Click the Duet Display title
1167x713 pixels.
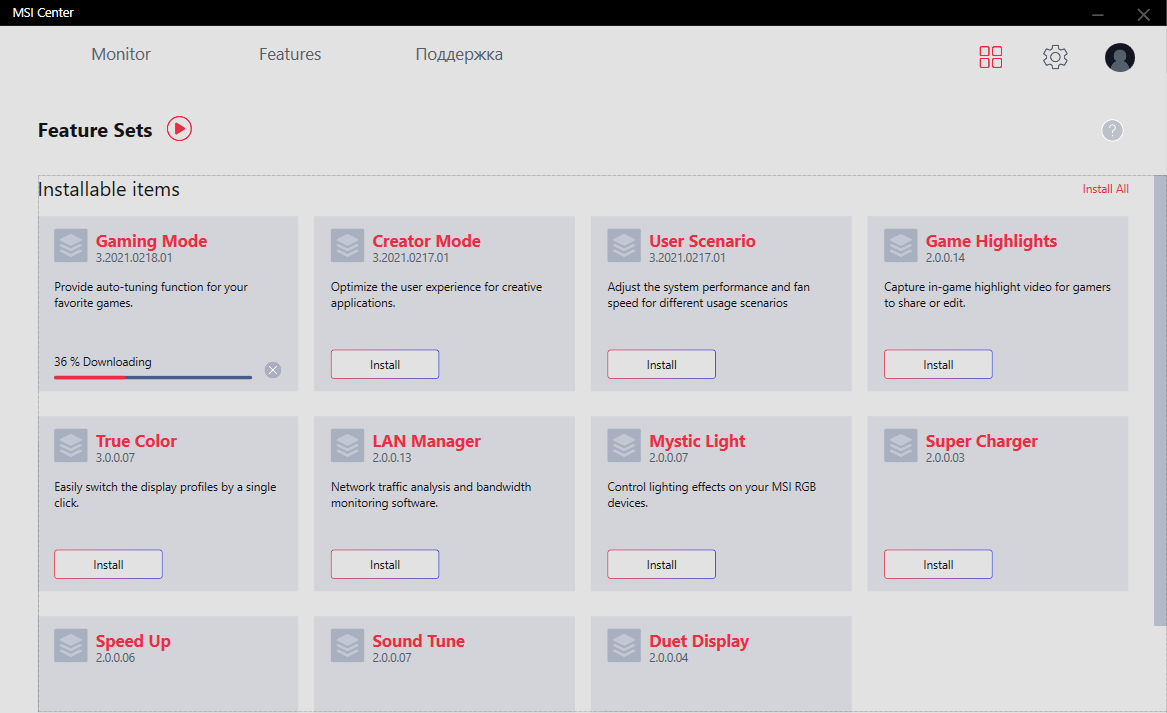pos(699,642)
